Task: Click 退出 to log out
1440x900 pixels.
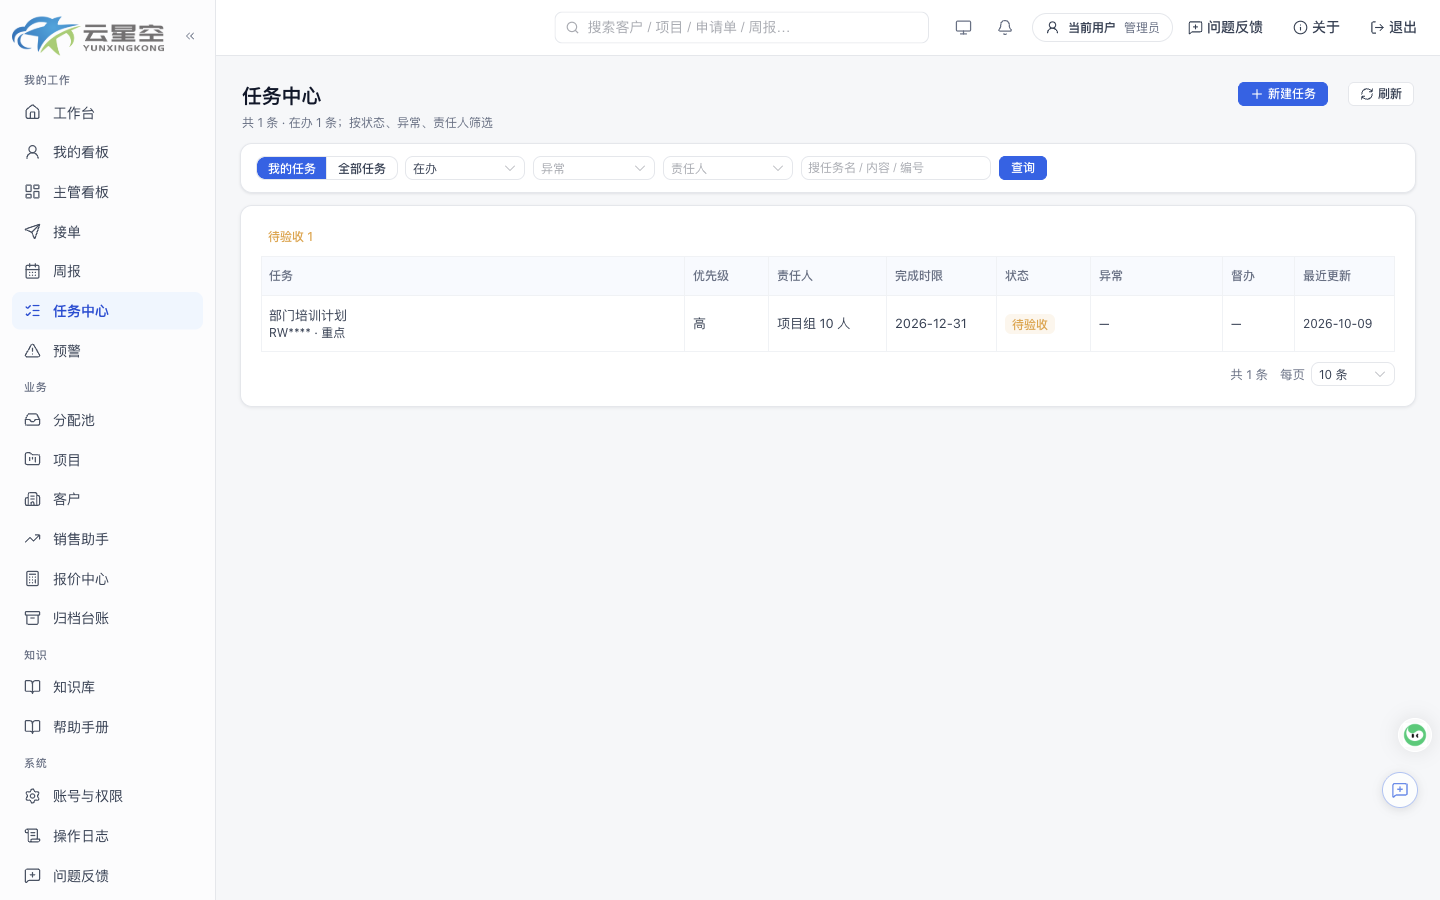Action: pos(1394,28)
